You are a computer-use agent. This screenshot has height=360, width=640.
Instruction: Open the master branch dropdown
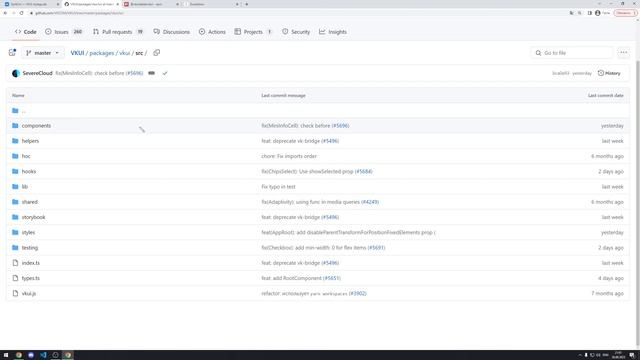42,53
